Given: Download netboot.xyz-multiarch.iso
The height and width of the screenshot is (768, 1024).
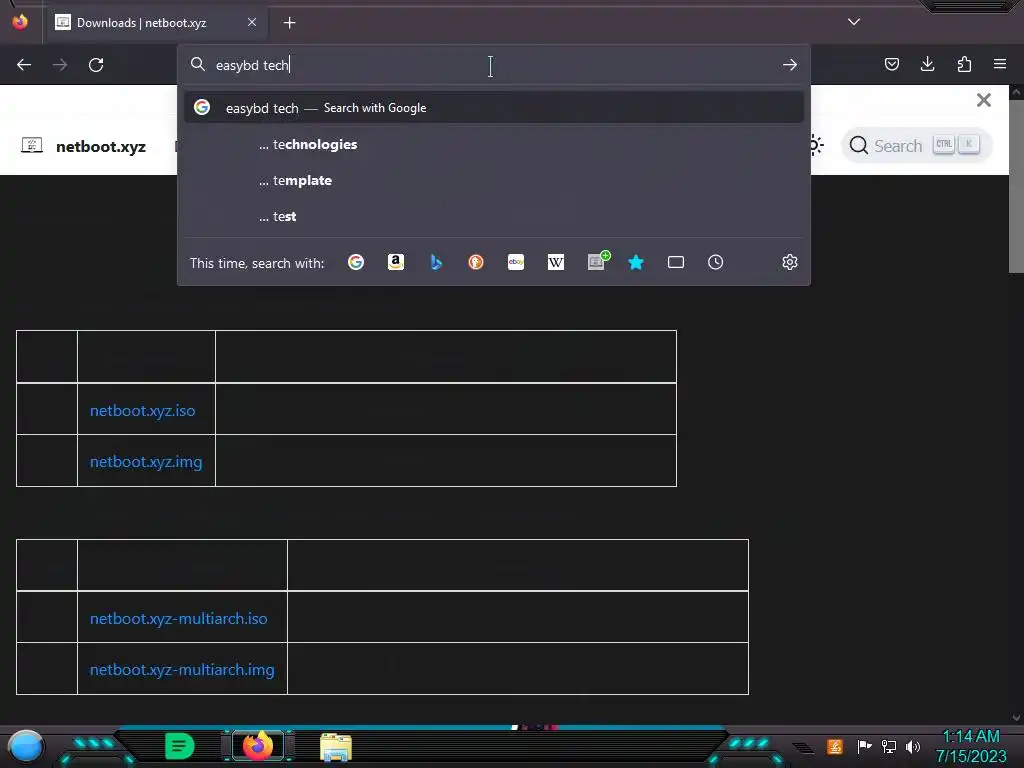Looking at the screenshot, I should tap(178, 618).
